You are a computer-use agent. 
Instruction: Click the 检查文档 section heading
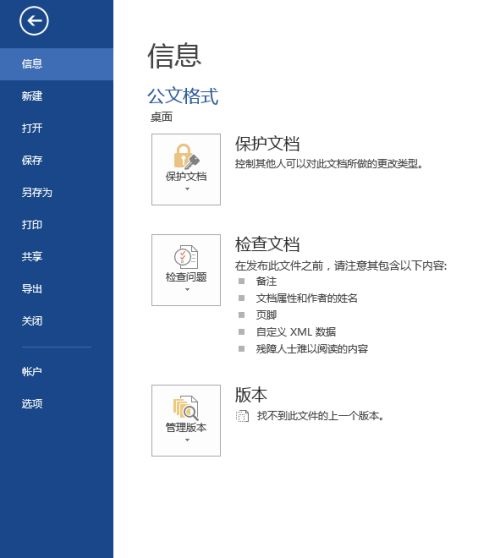267,244
